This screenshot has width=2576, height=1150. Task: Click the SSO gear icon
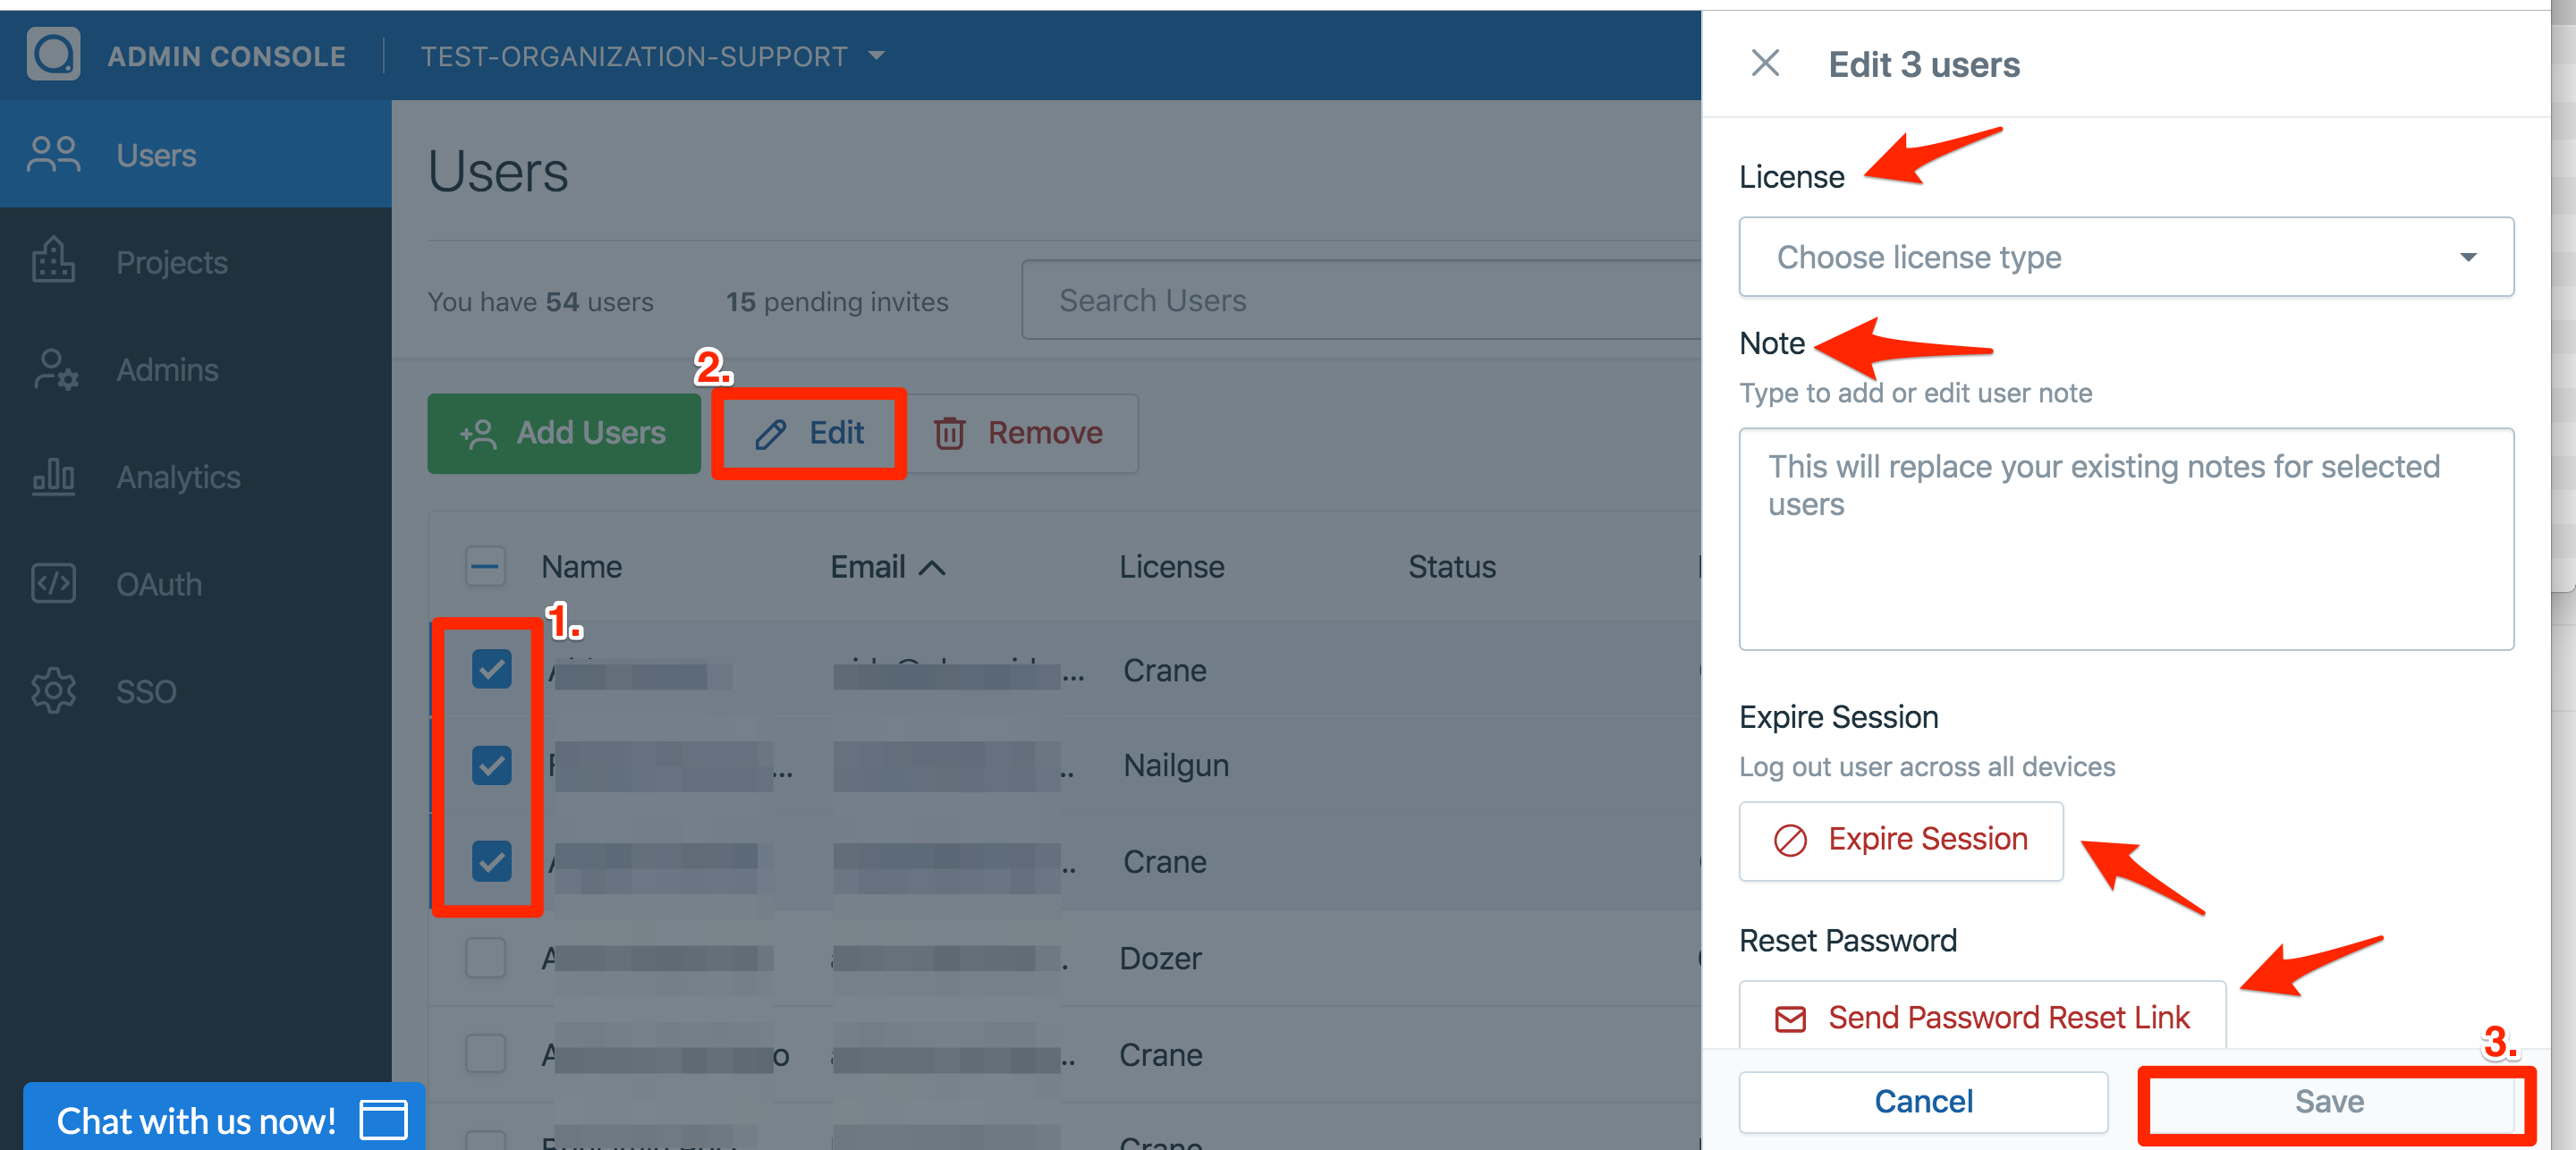point(53,691)
